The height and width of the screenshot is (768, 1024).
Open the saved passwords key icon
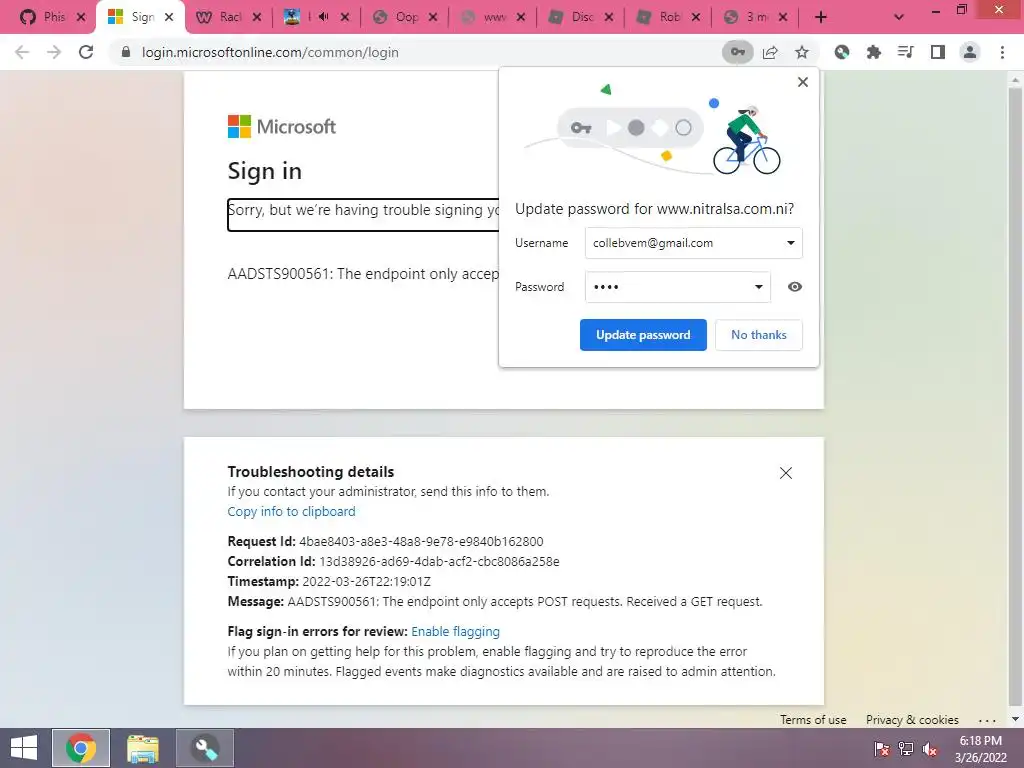[x=737, y=52]
